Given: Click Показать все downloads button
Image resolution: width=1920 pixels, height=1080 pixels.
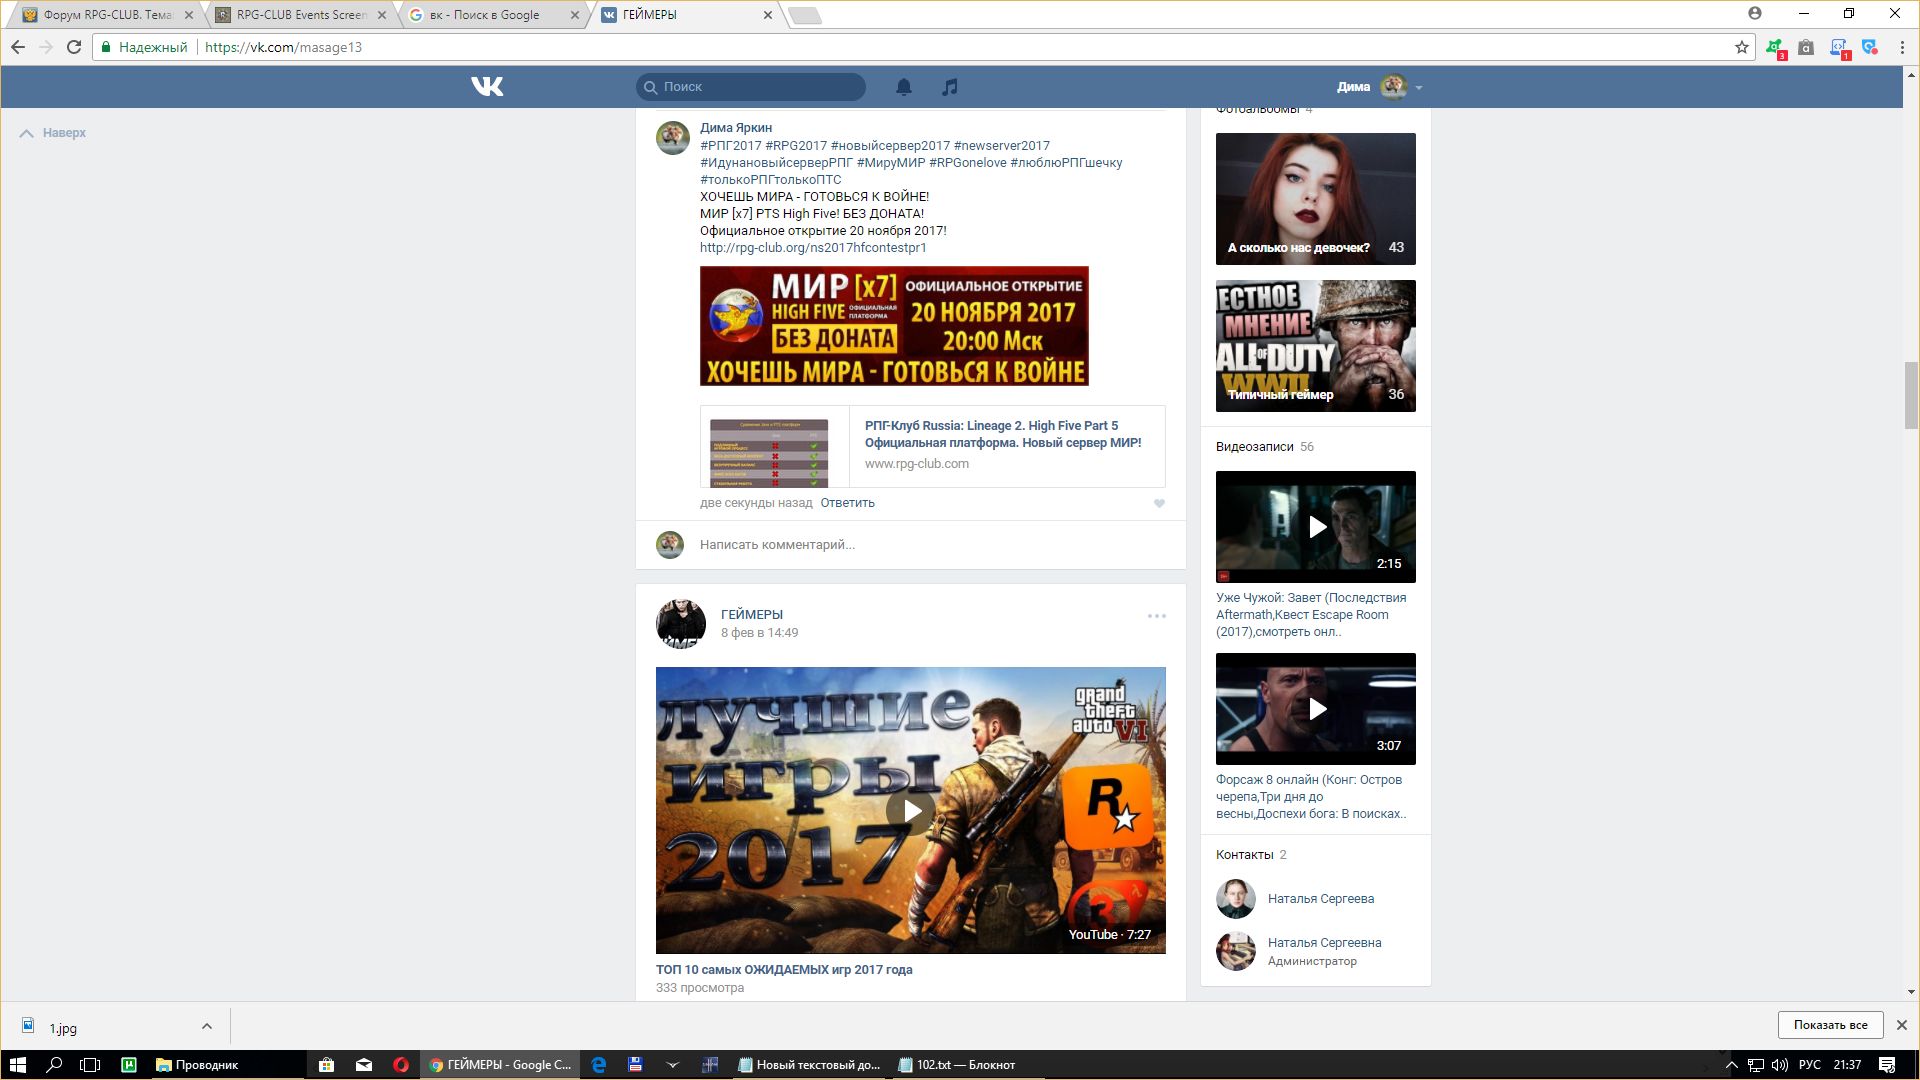Looking at the screenshot, I should click(x=1829, y=1025).
